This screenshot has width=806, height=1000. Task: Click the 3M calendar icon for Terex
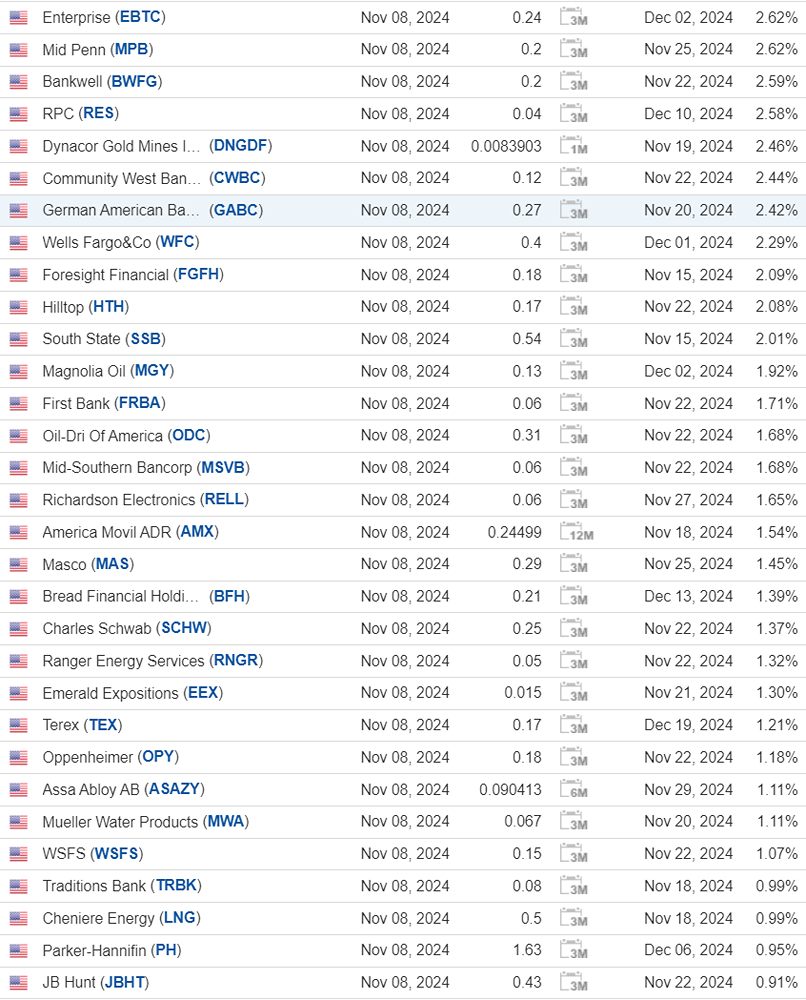coord(574,726)
